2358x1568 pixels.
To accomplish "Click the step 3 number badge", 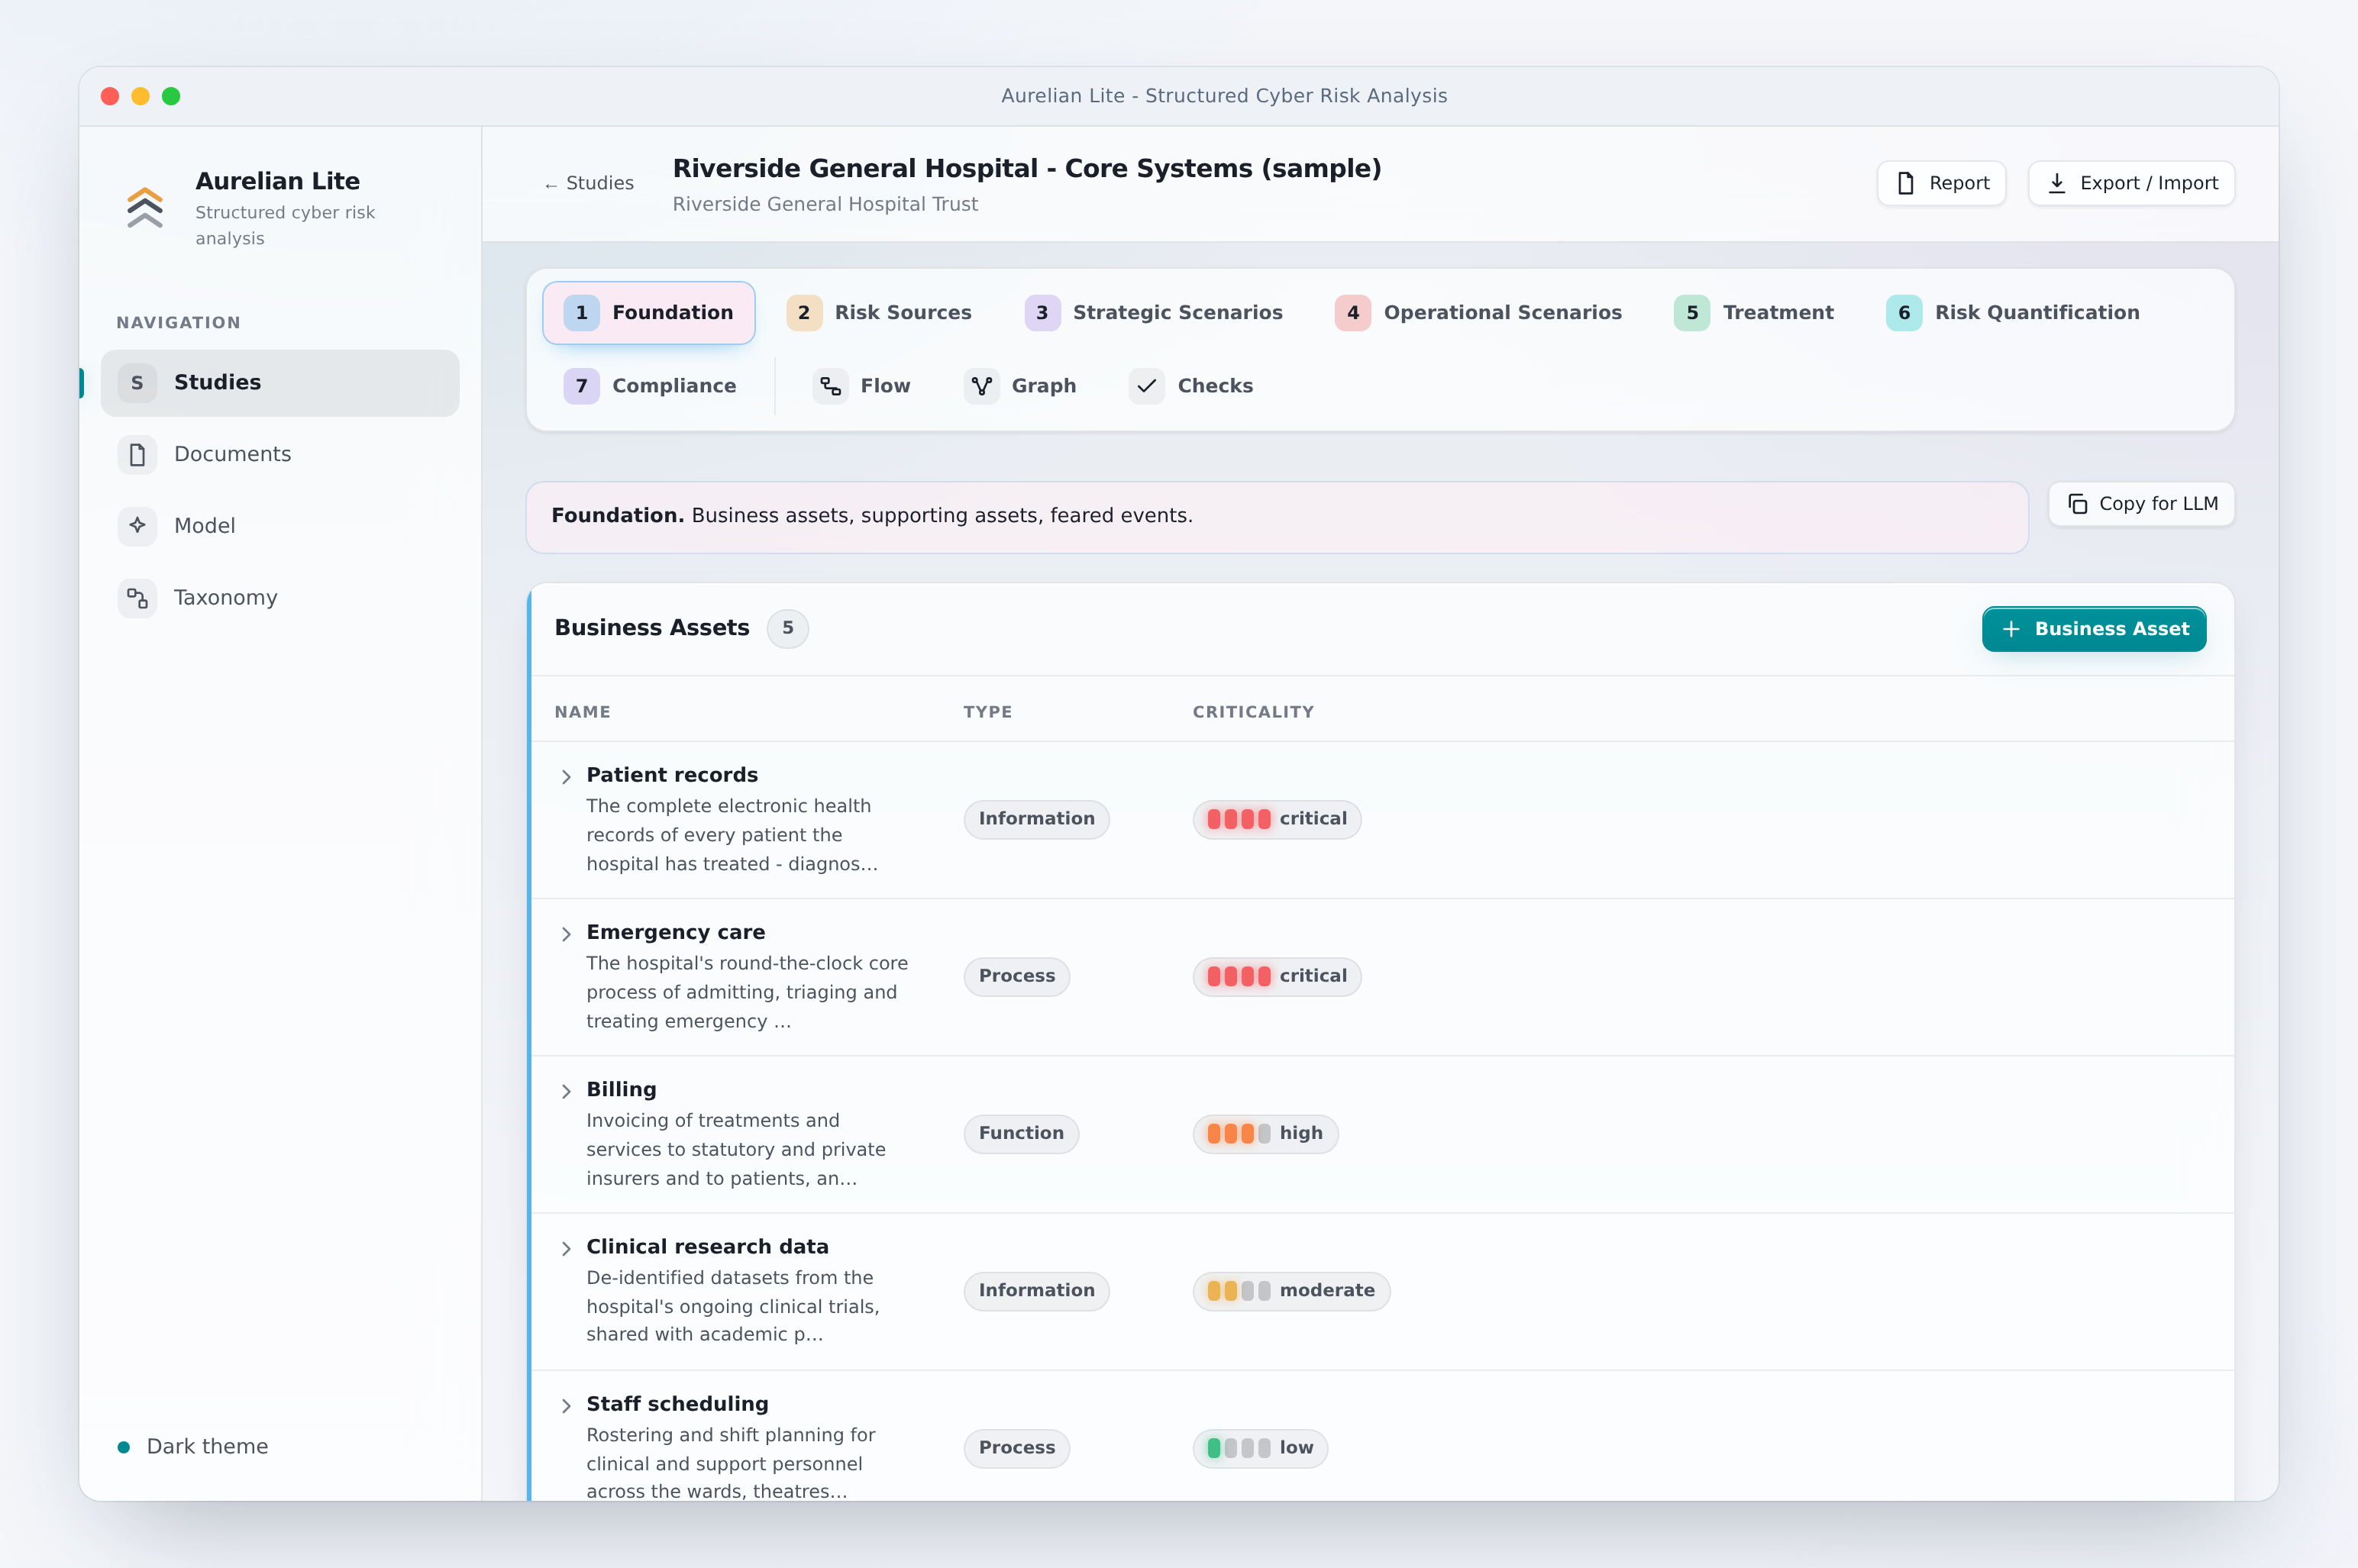I will tap(1042, 313).
